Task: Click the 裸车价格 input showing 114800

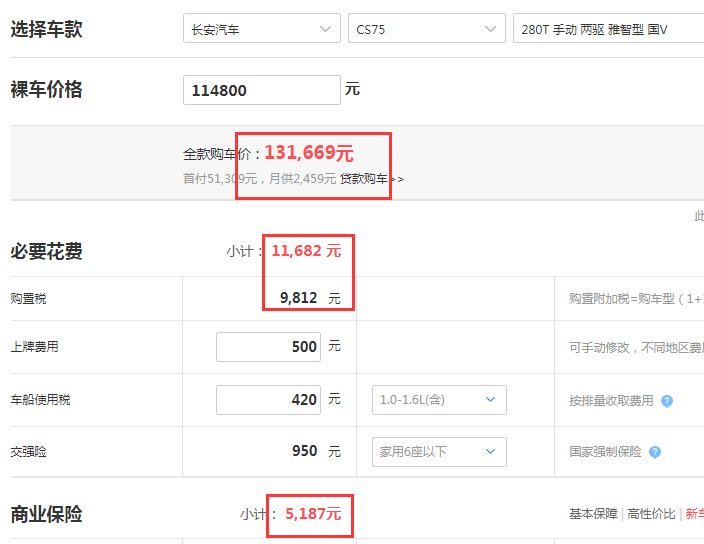Action: (262, 90)
